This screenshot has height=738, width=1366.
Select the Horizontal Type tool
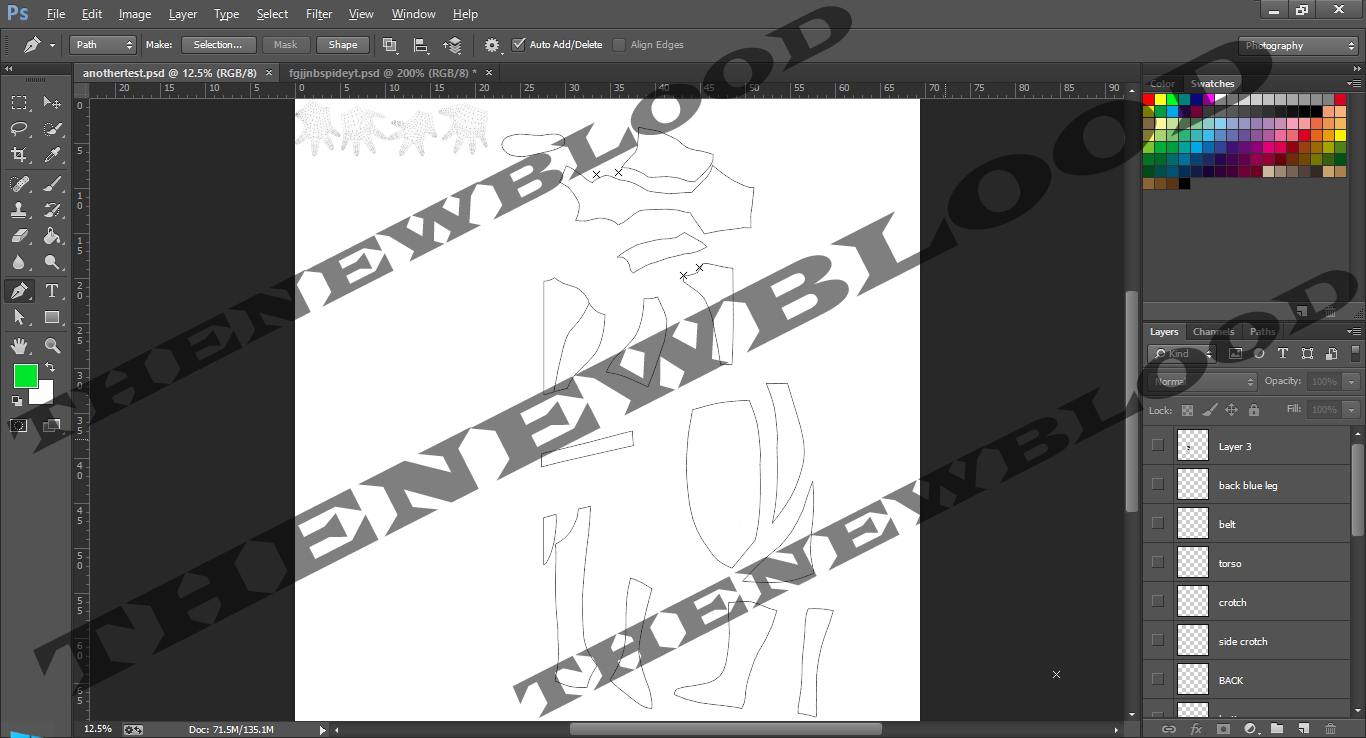point(52,291)
